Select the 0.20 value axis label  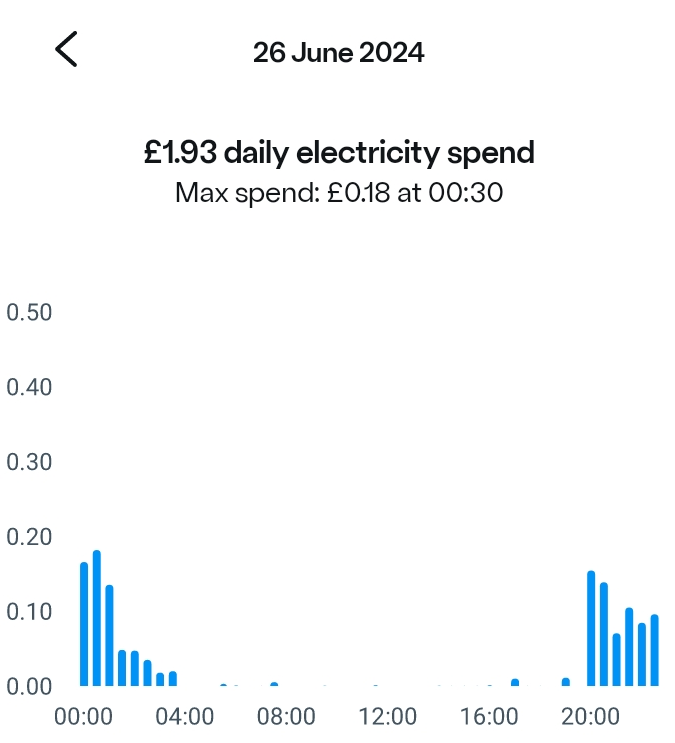[29, 537]
